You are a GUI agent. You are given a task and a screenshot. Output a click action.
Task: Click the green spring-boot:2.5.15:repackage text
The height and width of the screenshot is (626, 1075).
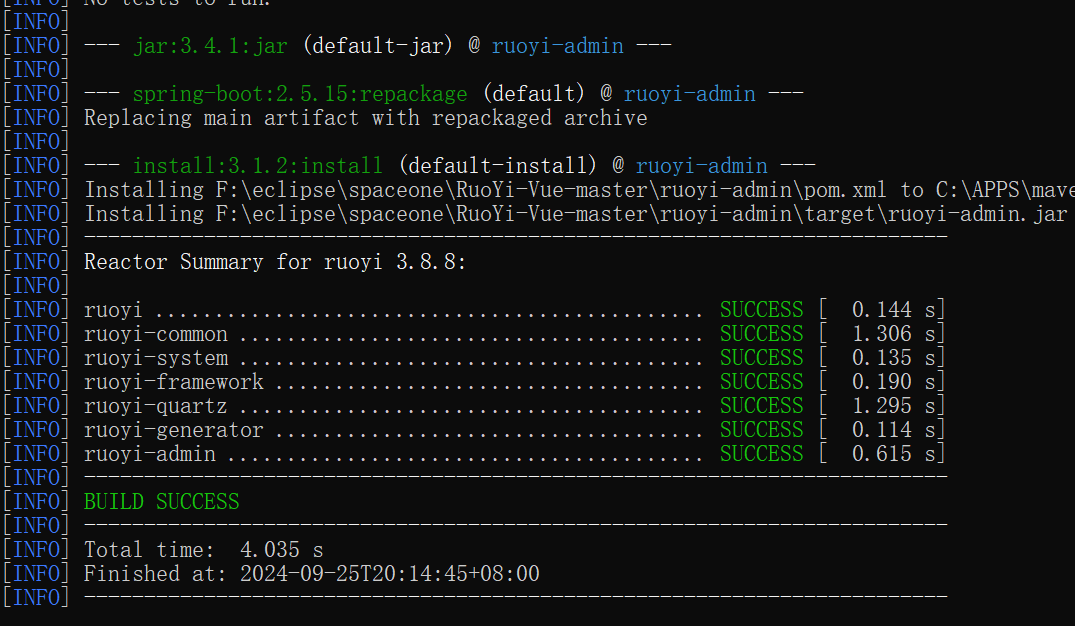(x=299, y=94)
